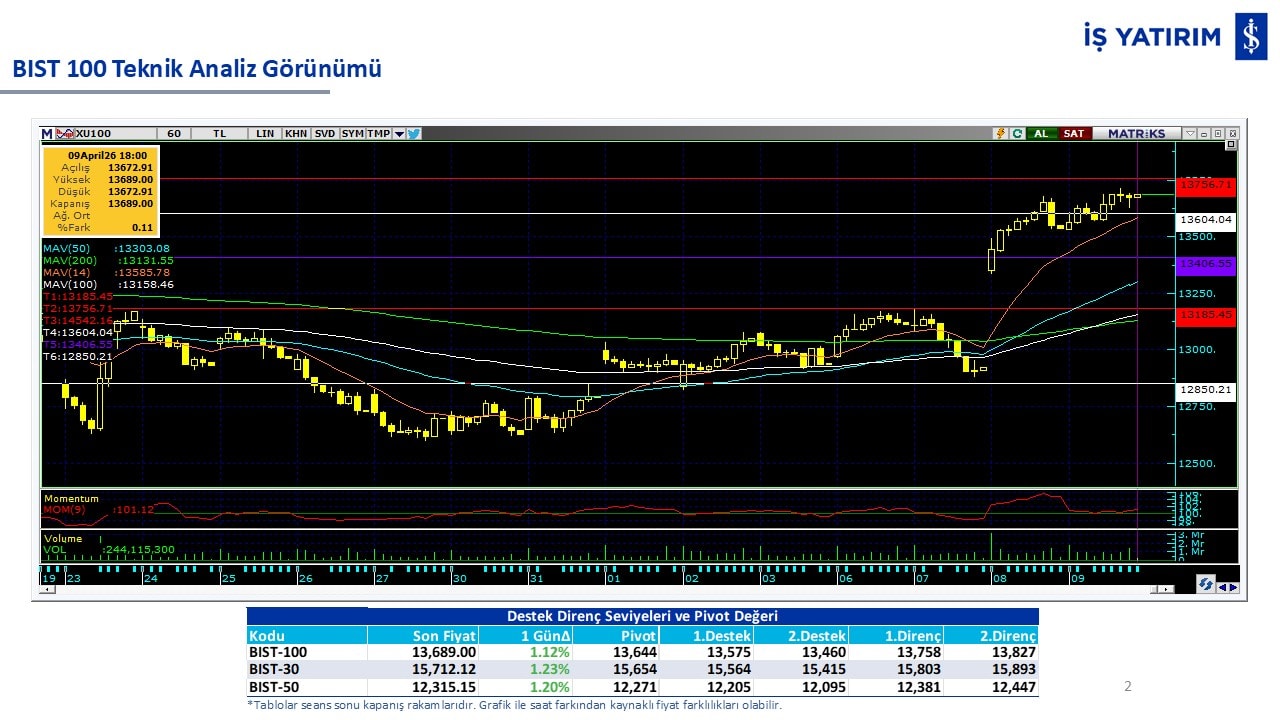
Task: Refresh the chart with the green arrow icon
Action: (x=1016, y=133)
